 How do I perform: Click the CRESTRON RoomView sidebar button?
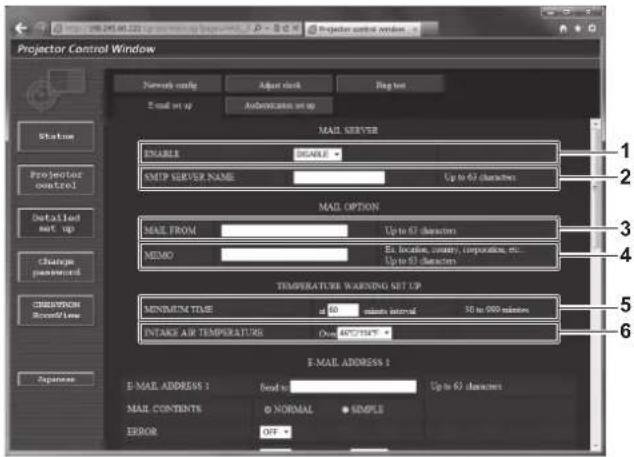point(56,310)
